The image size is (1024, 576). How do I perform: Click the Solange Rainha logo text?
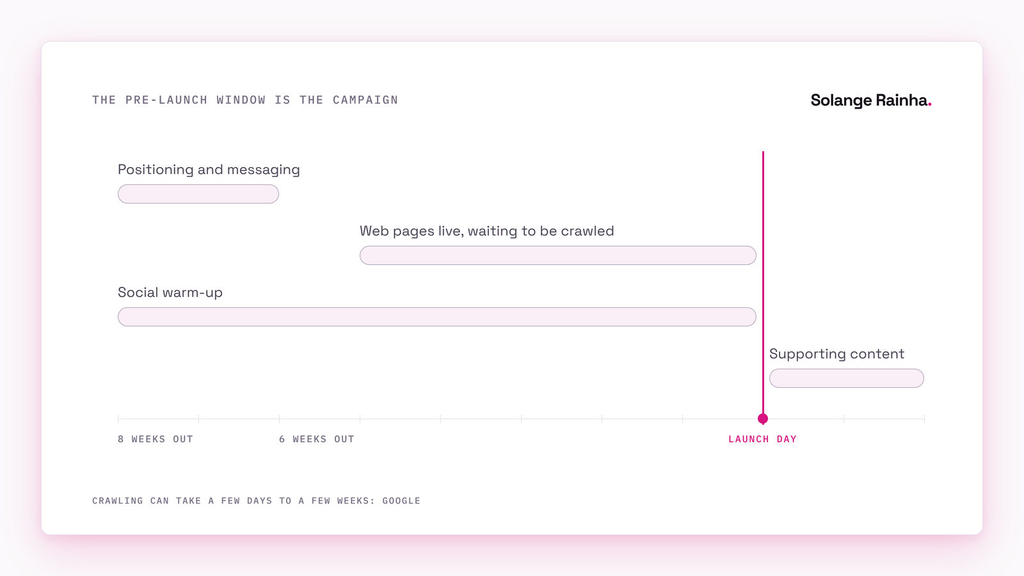(871, 101)
